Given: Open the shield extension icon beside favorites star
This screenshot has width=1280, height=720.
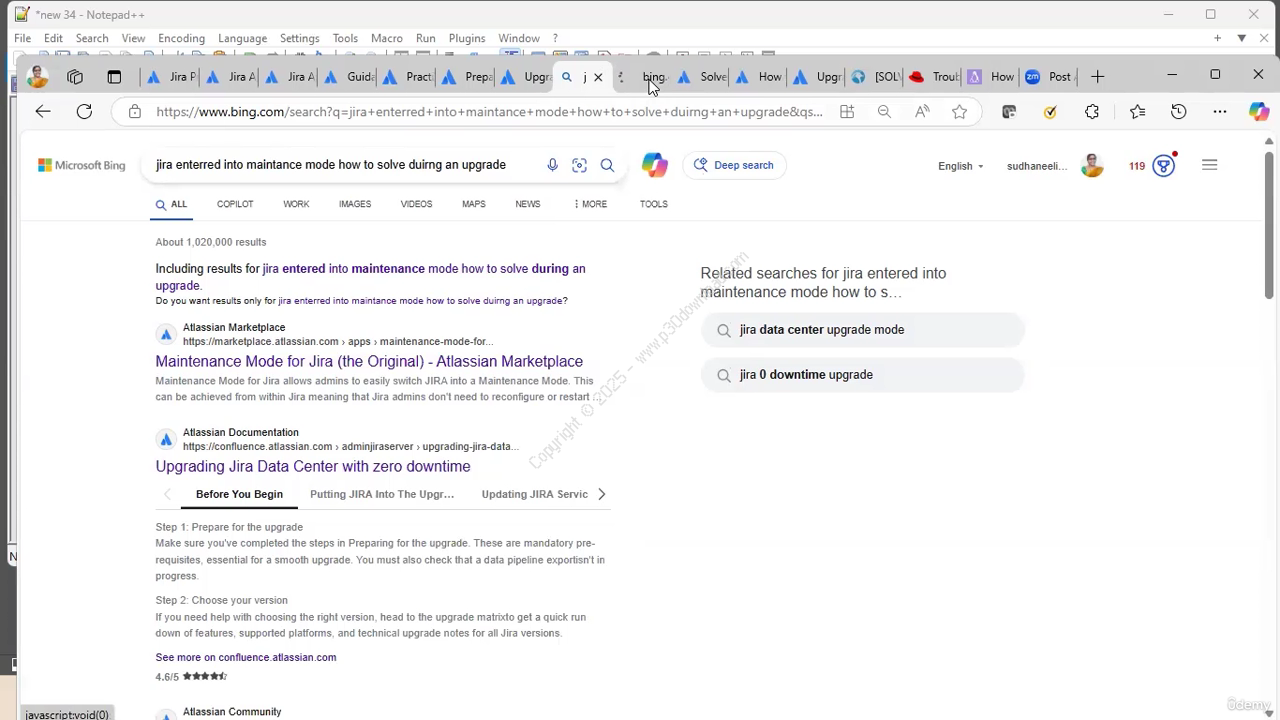Looking at the screenshot, I should click(1009, 112).
